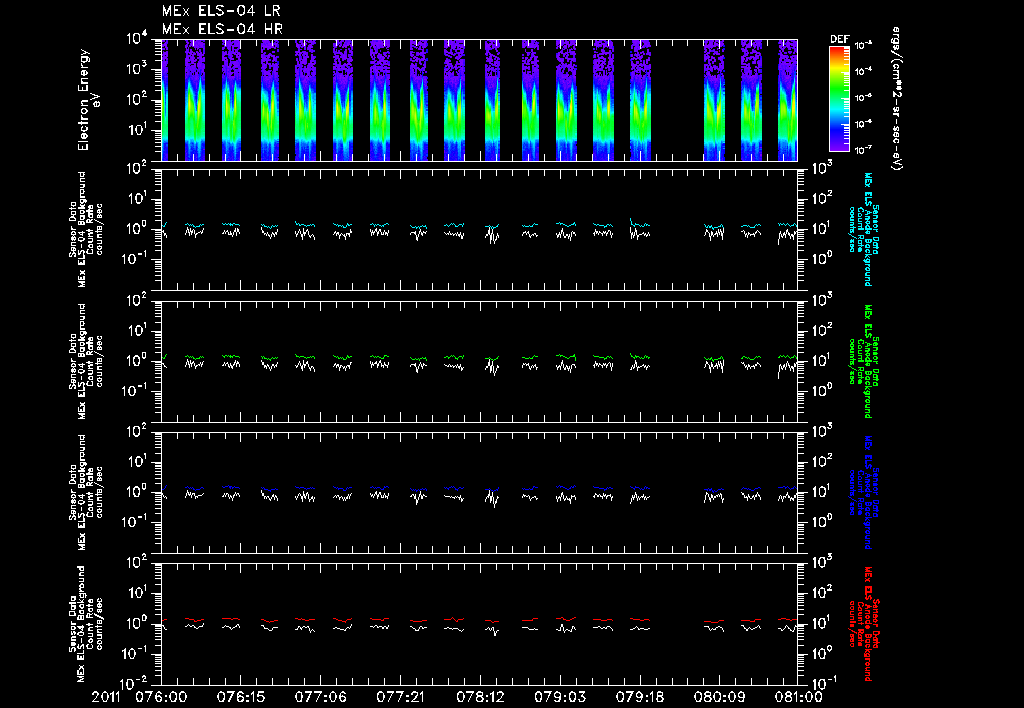Click the red count rate trace near 079:03

pos(566,619)
